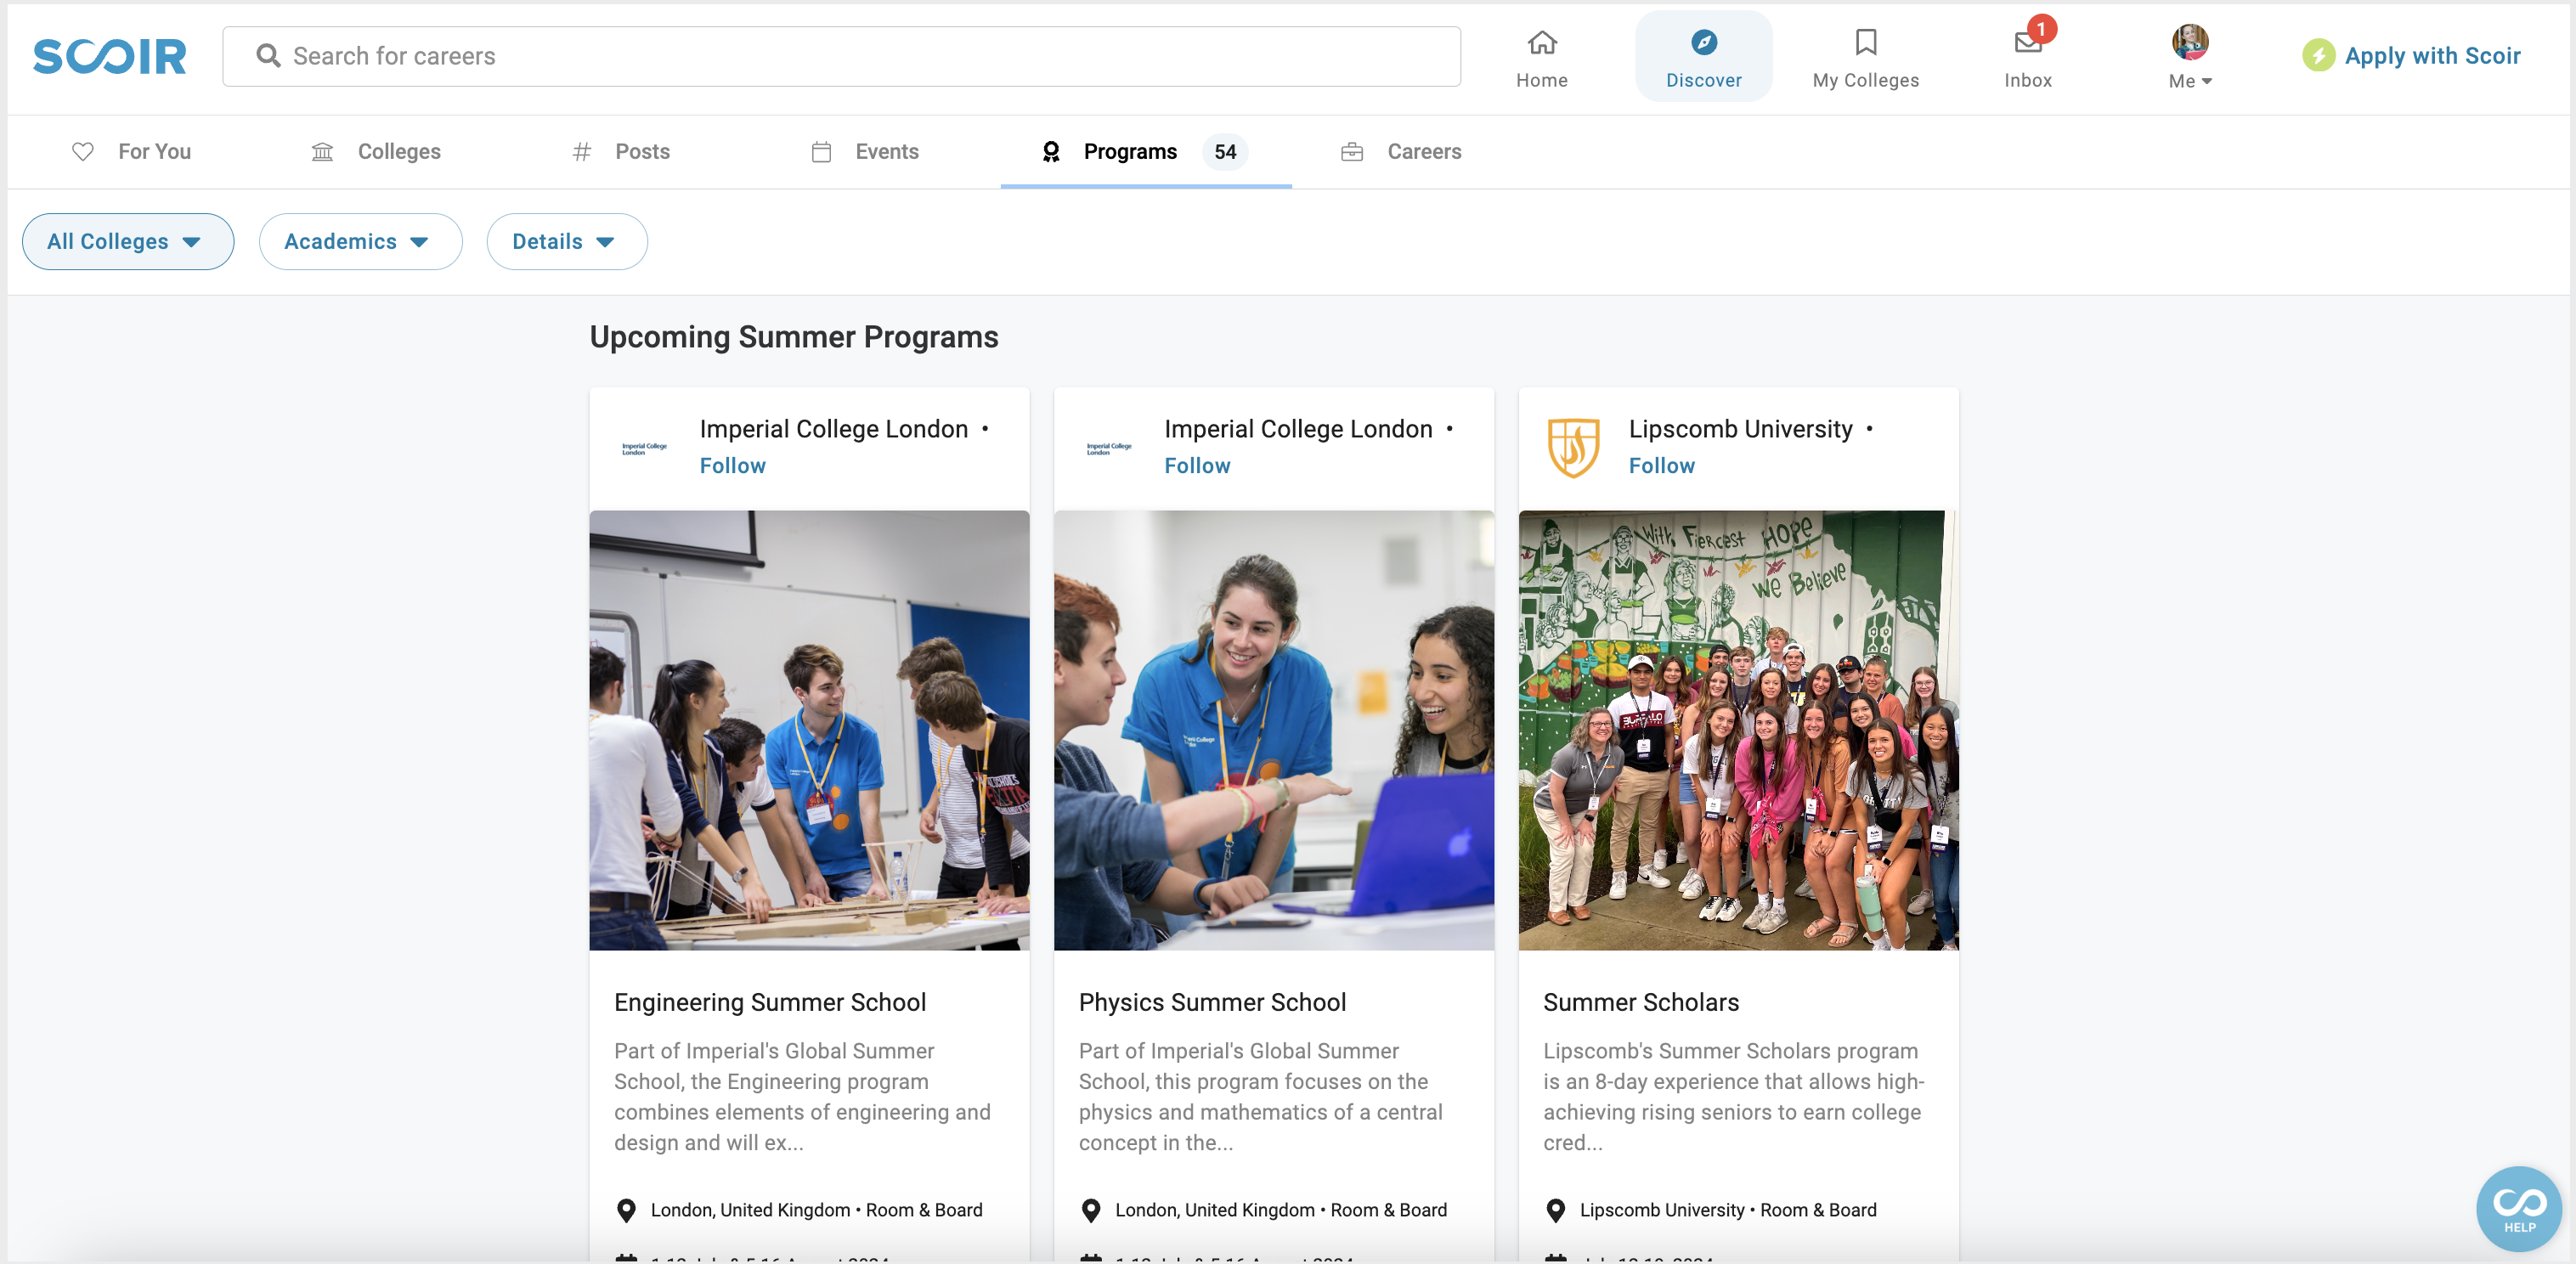Viewport: 2576px width, 1264px height.
Task: Click Apply with Scoir link
Action: 2432,56
